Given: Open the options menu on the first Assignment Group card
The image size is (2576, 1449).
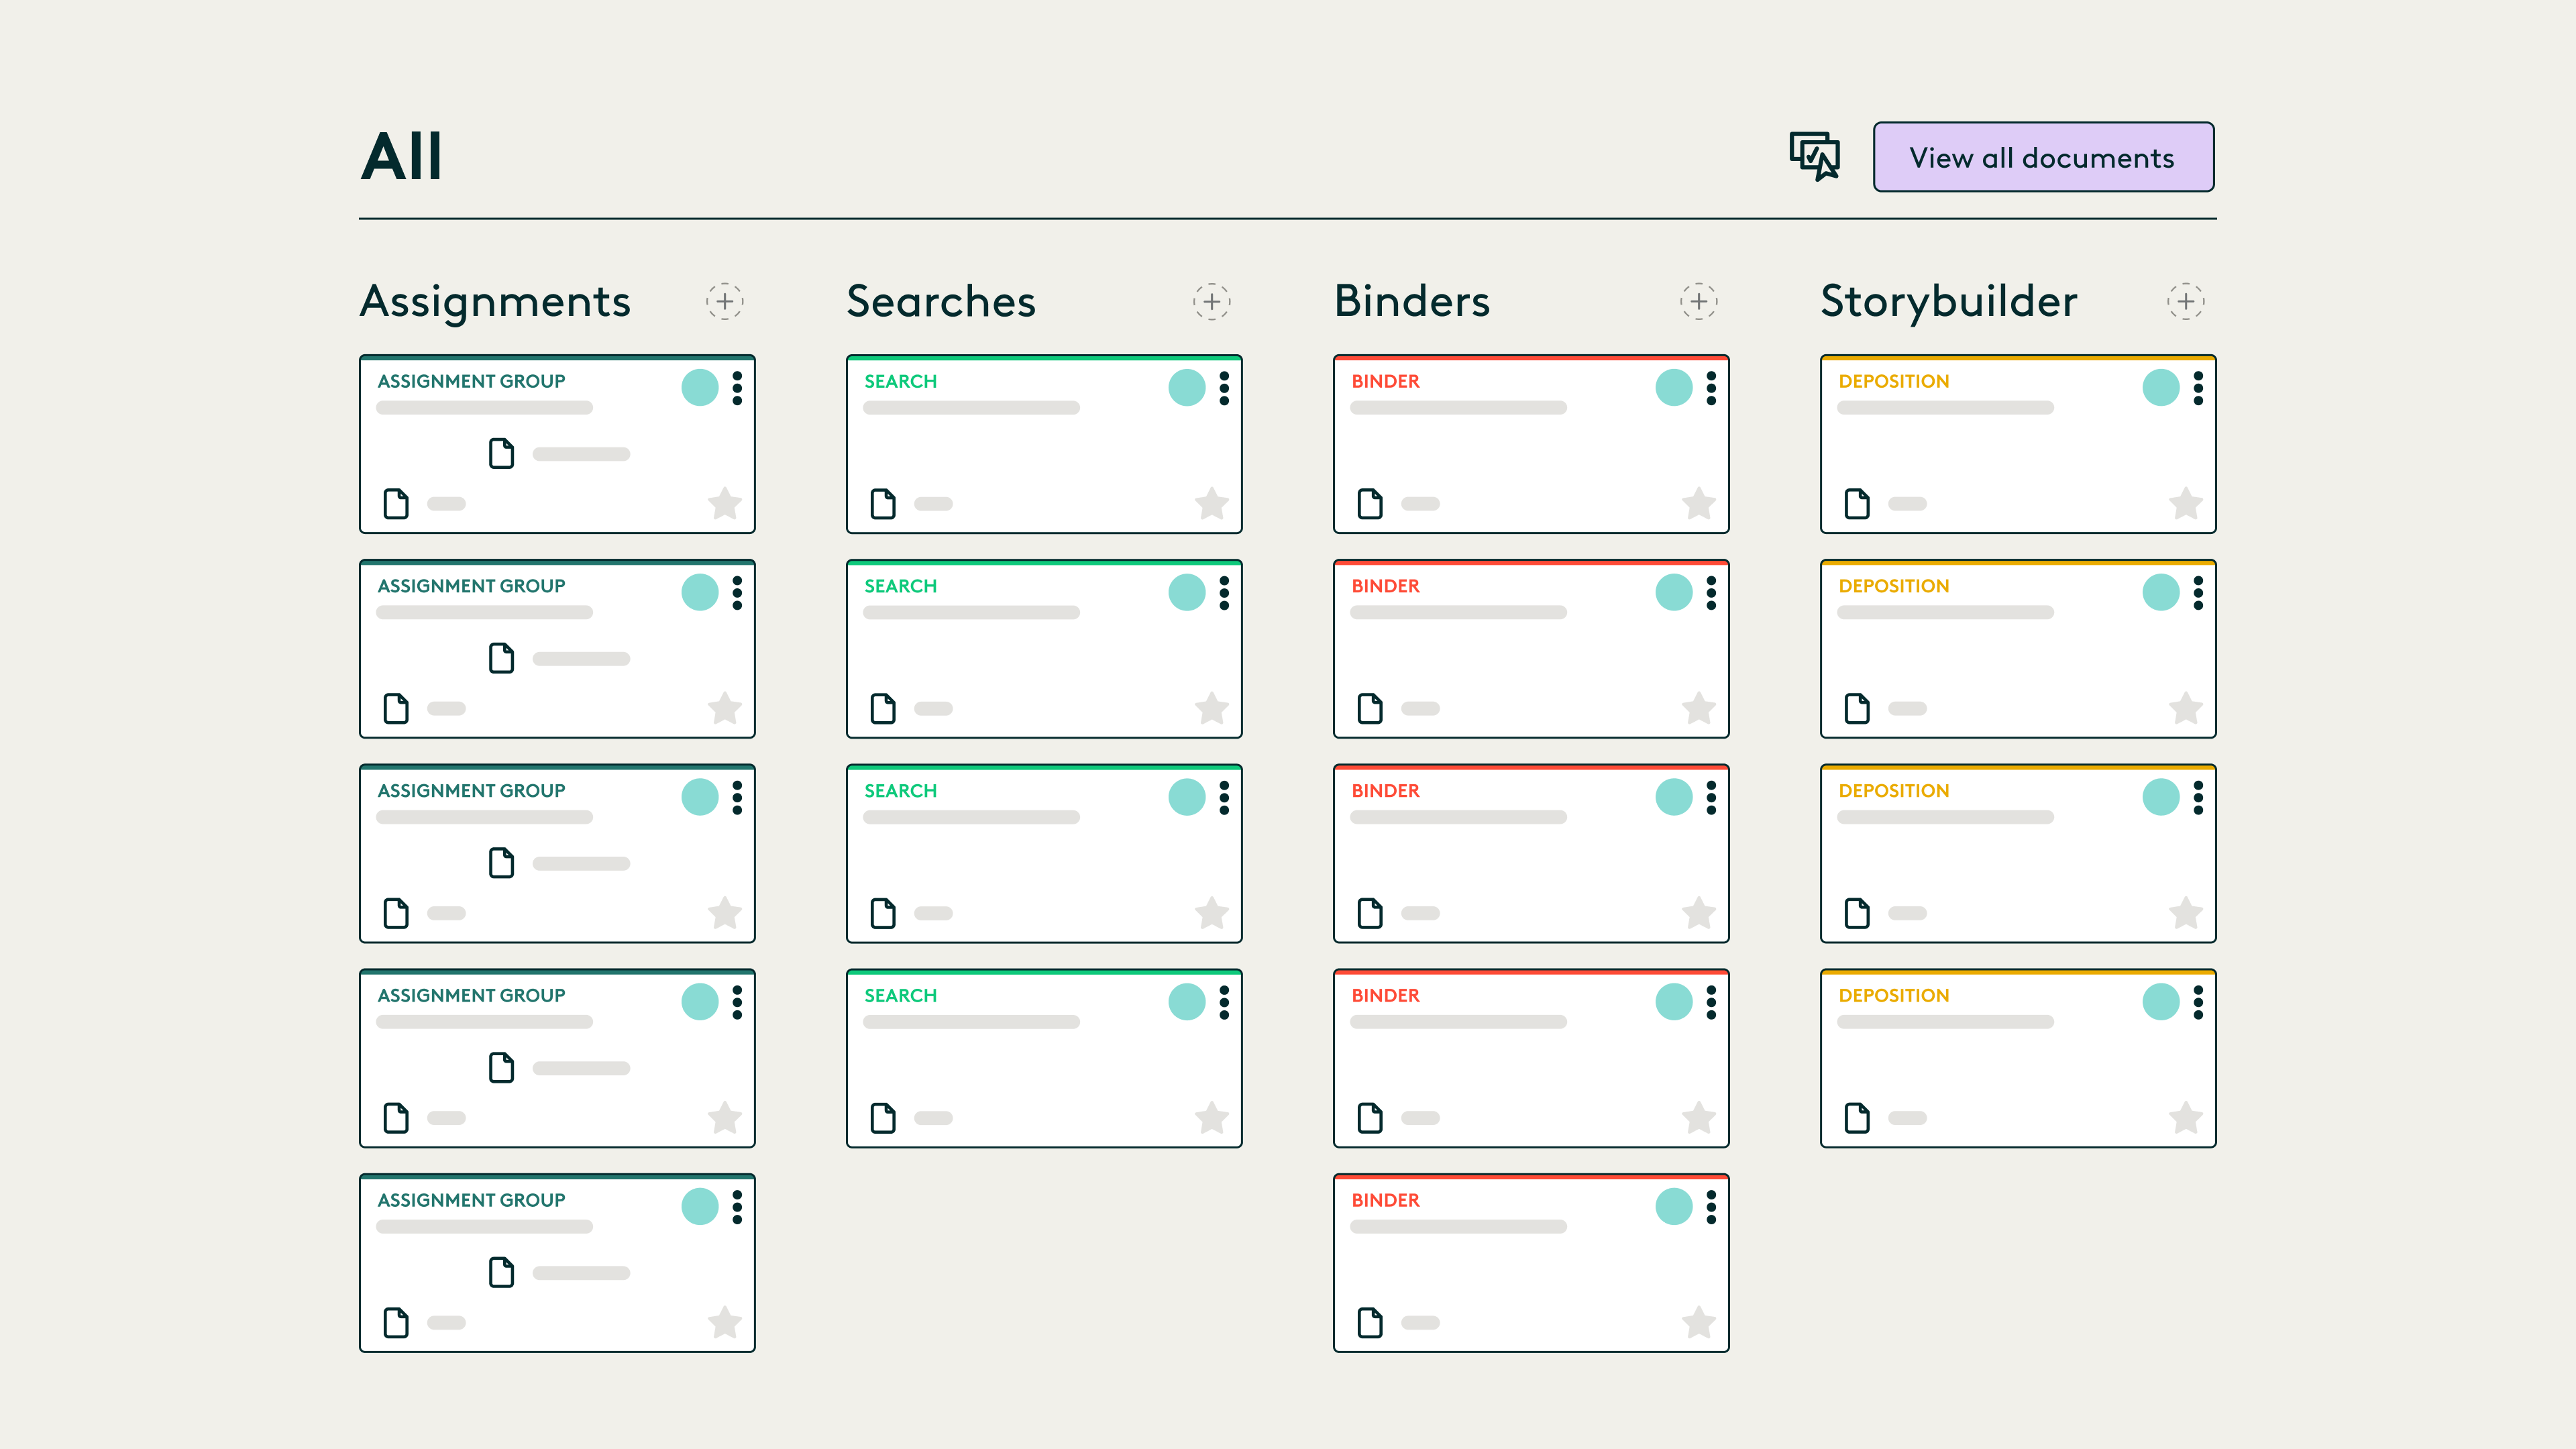Looking at the screenshot, I should point(738,388).
